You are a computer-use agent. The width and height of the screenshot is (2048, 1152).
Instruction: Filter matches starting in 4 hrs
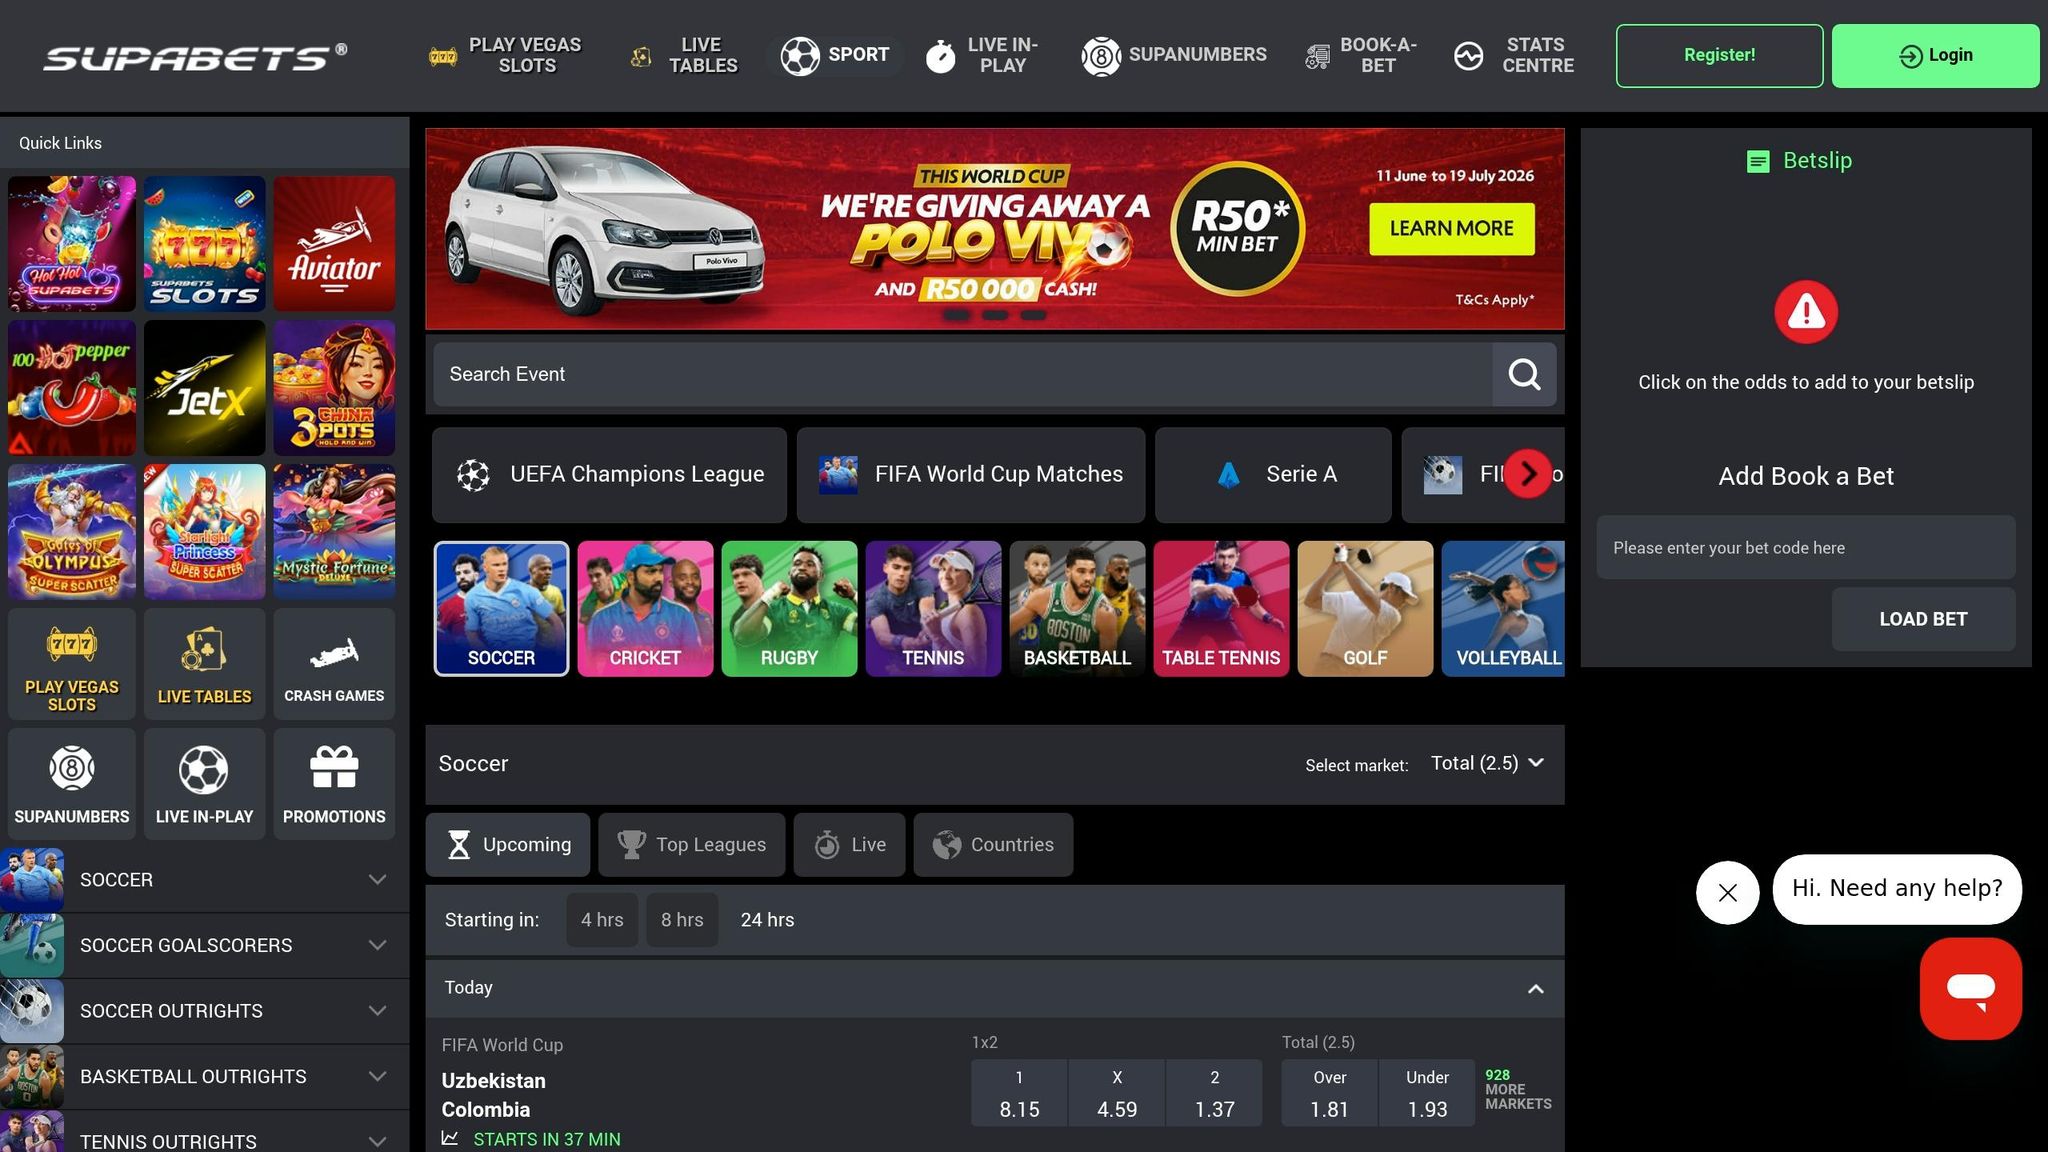pos(602,920)
